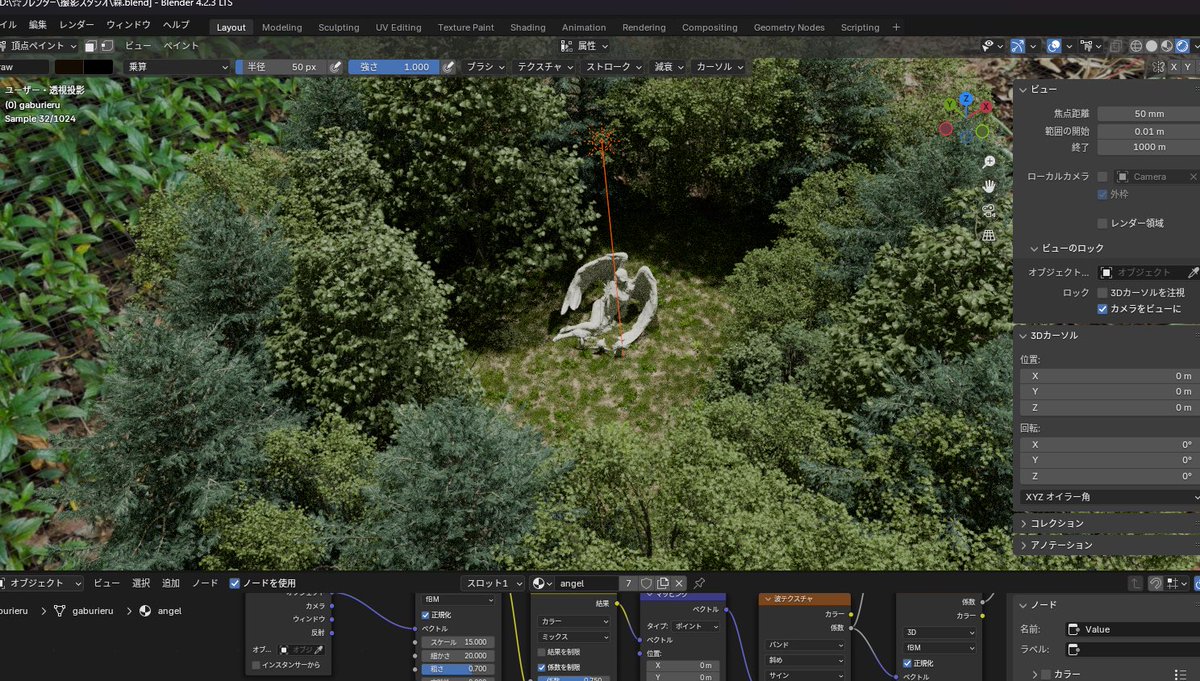
Task: Open the ウィンドウ menu
Action: coord(128,24)
